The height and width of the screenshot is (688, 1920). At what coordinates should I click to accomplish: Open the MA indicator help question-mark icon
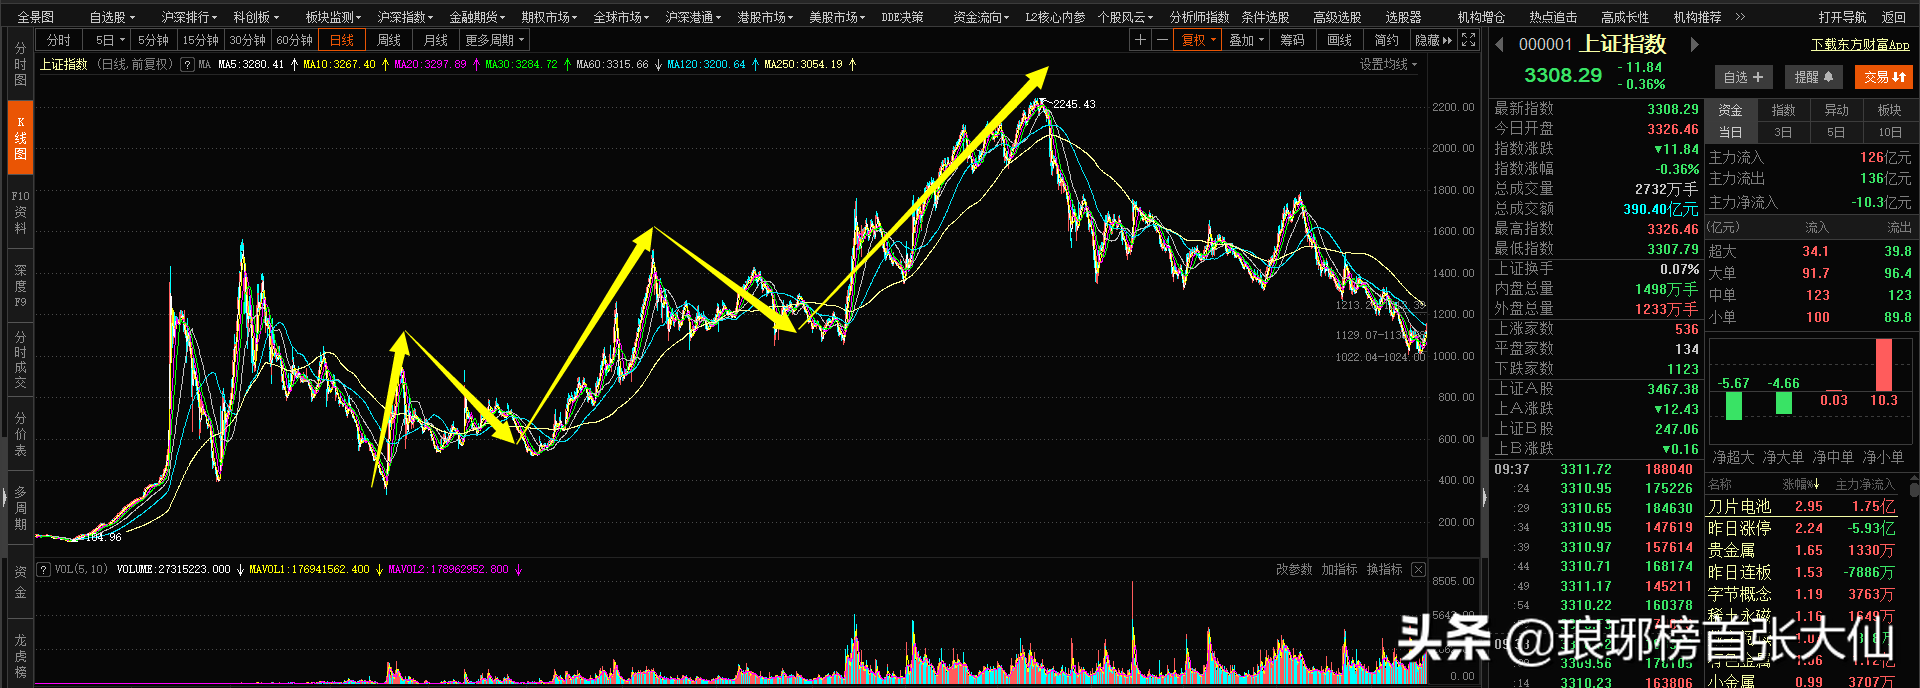click(x=187, y=64)
